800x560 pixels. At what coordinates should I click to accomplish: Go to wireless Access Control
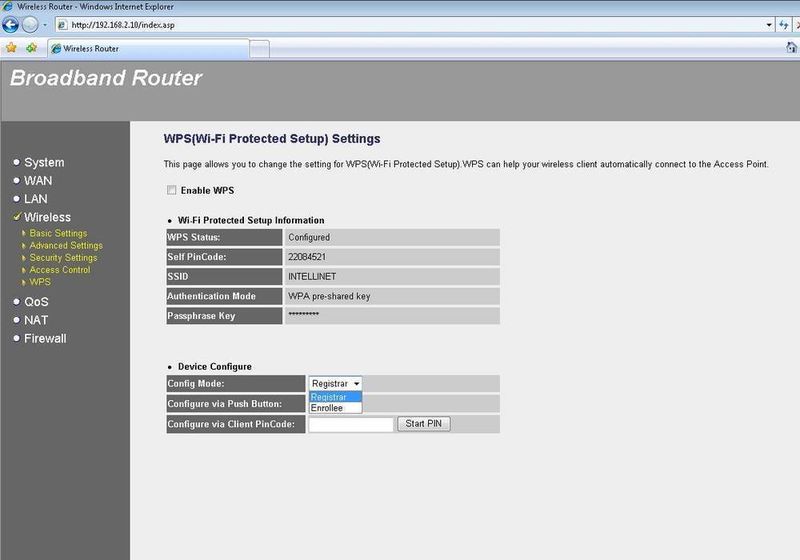coord(60,270)
